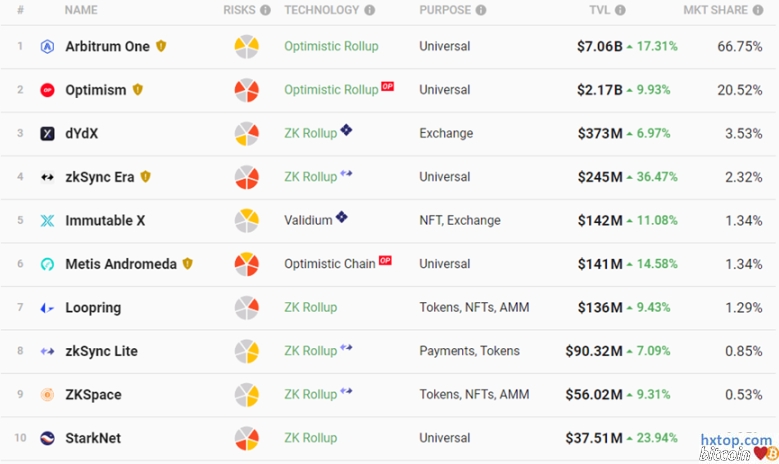The height and width of the screenshot is (464, 779).
Task: Open the ZKSpace project link
Action: click(x=93, y=395)
